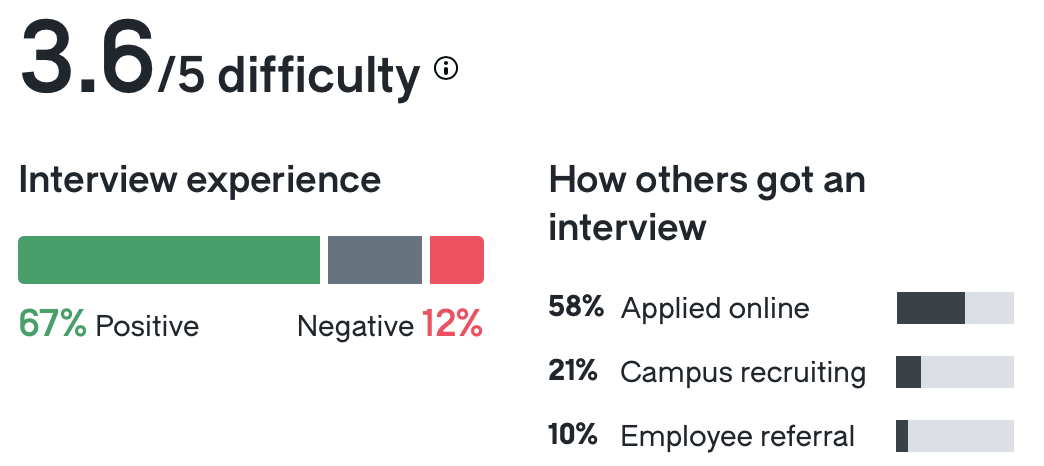Viewport: 1044px width, 466px height.
Task: Click the "Applied online" label
Action: pos(715,308)
